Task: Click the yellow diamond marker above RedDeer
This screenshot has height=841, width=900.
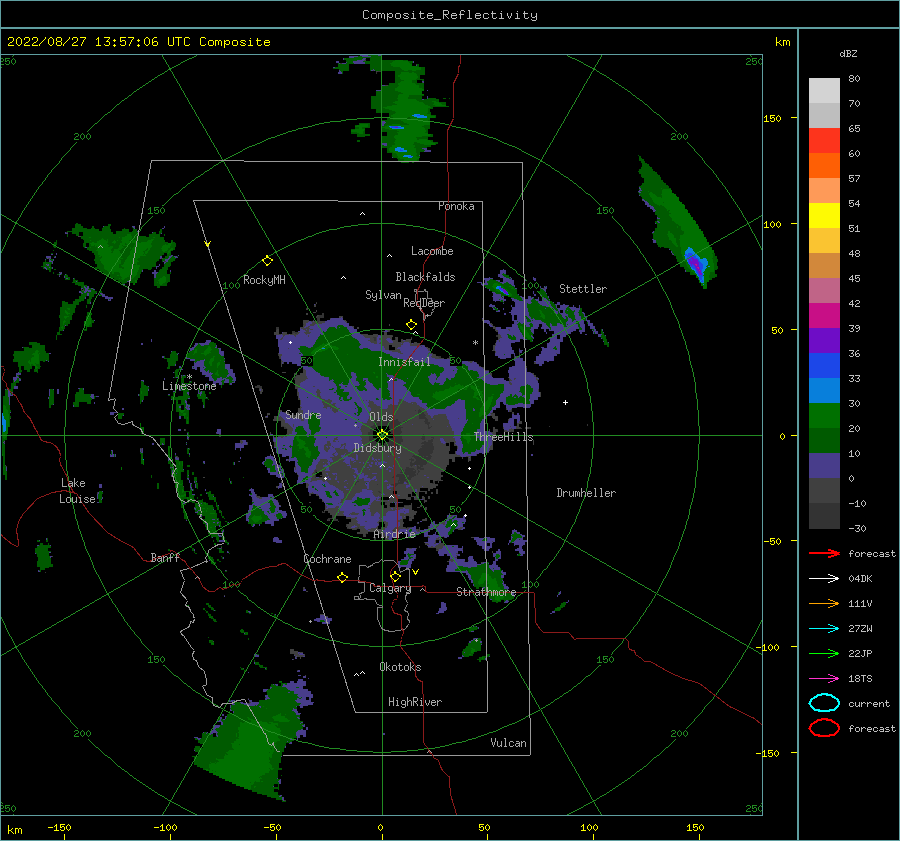Action: tap(411, 325)
